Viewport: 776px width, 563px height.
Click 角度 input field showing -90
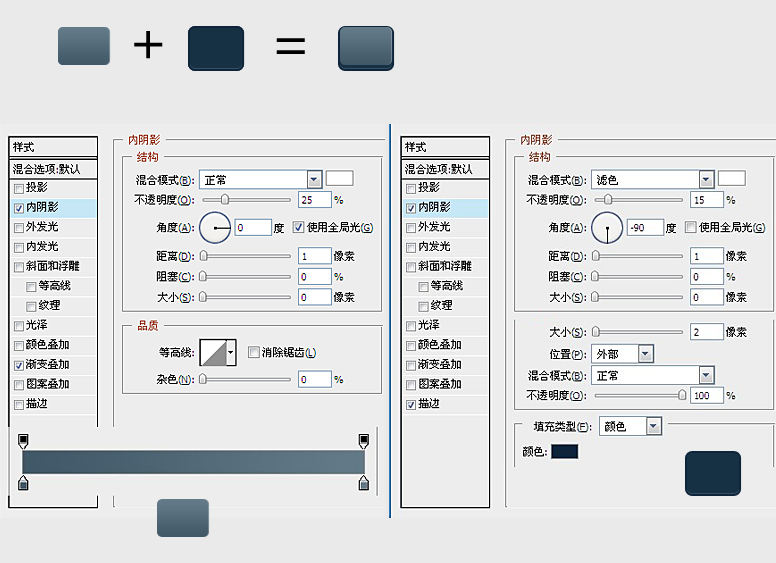coord(645,228)
